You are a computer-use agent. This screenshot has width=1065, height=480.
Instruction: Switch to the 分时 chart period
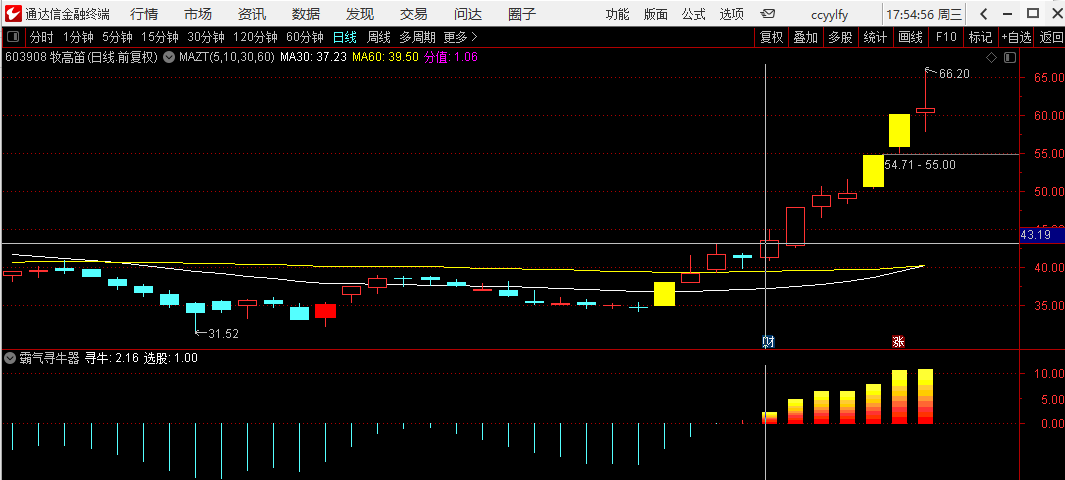click(x=41, y=37)
